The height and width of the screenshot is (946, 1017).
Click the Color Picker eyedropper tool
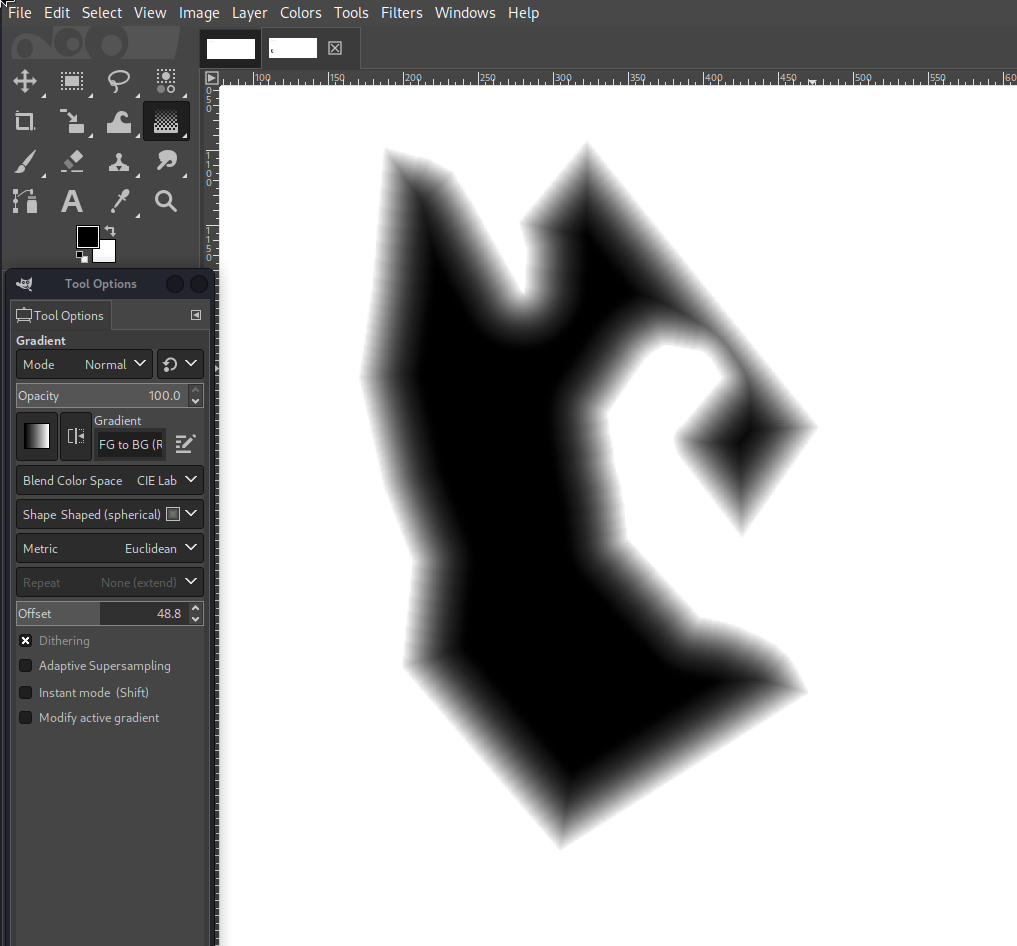[119, 202]
